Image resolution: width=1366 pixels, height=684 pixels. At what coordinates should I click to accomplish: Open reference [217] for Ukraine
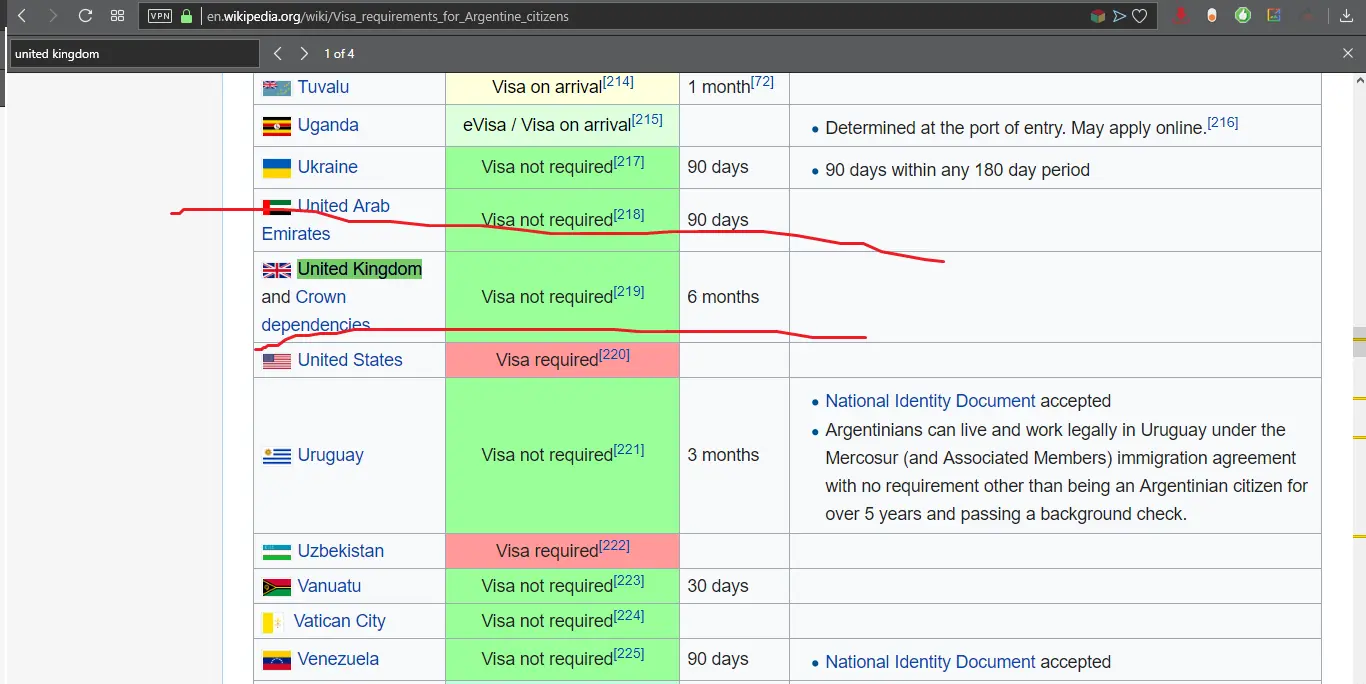(x=629, y=162)
